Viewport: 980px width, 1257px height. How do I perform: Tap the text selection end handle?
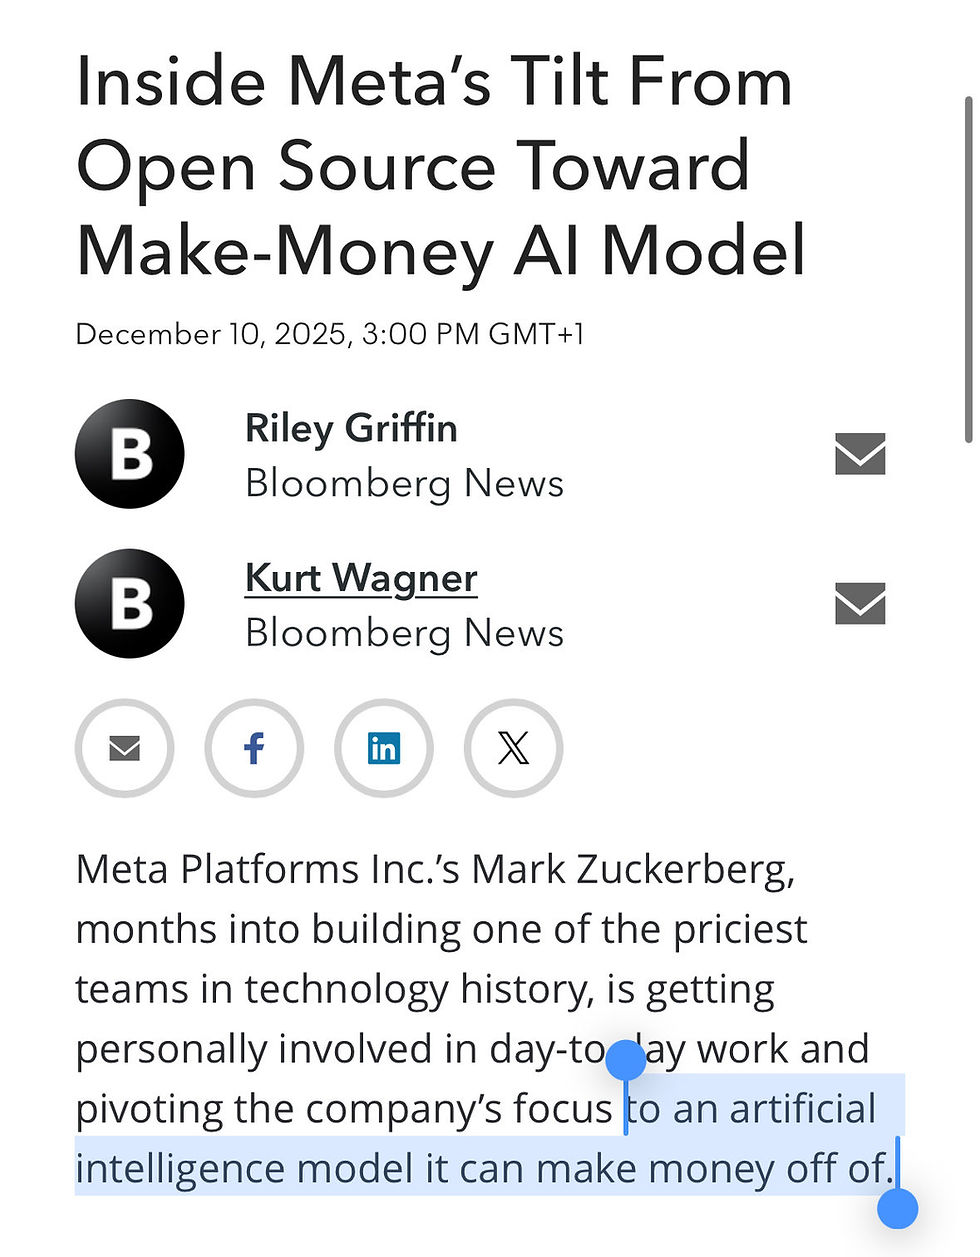coord(897,1208)
